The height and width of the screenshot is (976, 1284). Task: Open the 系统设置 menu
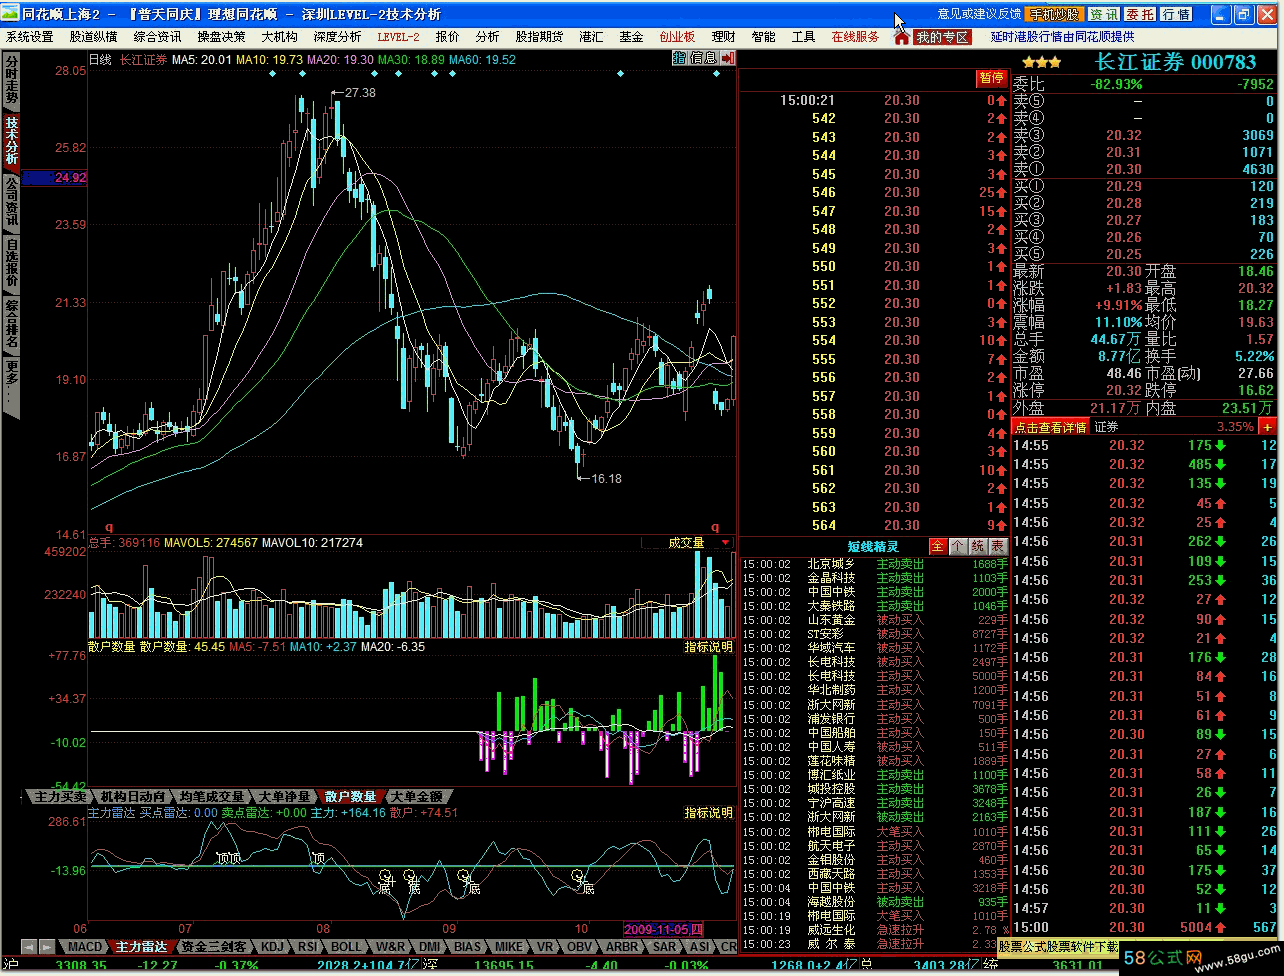(x=30, y=37)
